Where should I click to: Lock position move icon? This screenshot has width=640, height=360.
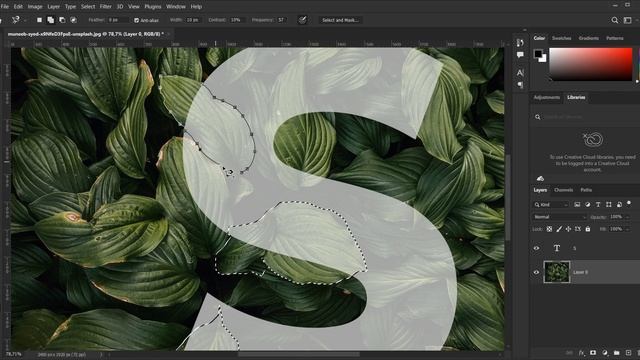[x=568, y=229]
